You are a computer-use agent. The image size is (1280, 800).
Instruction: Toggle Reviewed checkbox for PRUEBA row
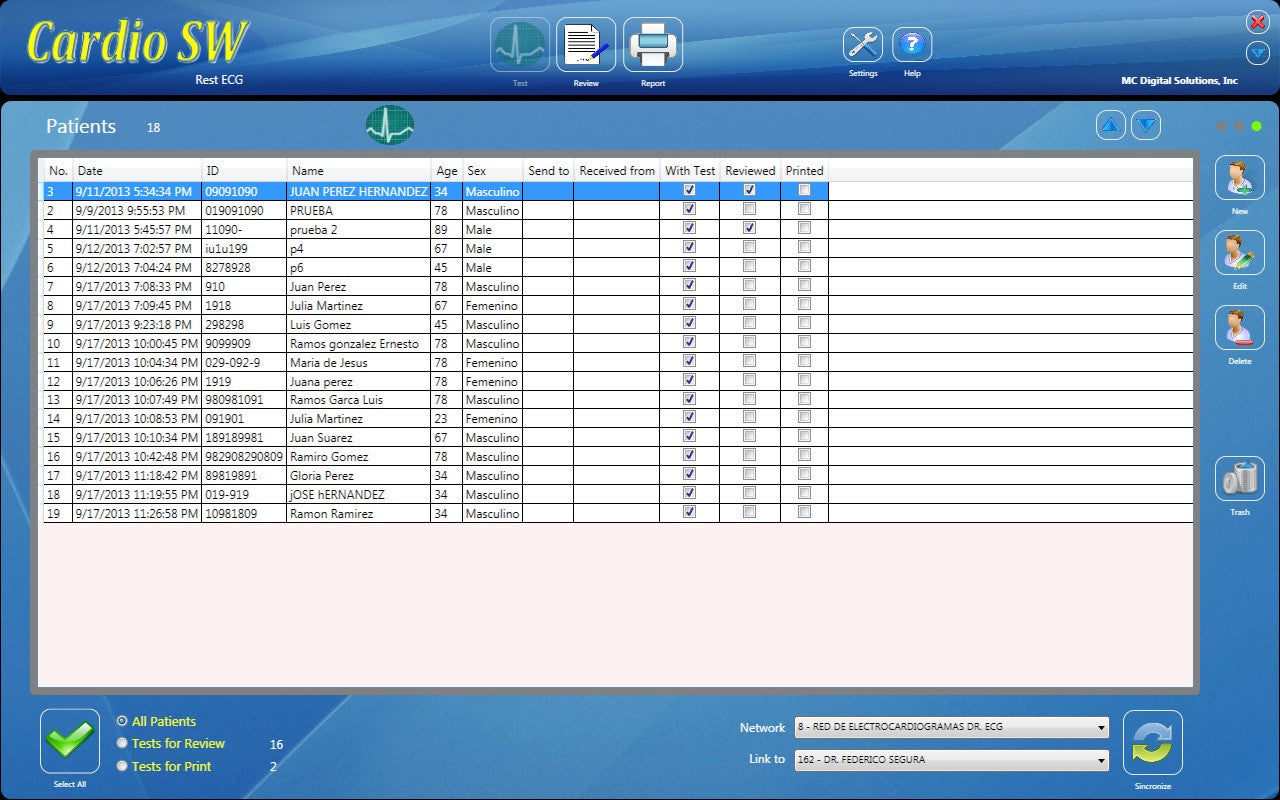pos(749,209)
